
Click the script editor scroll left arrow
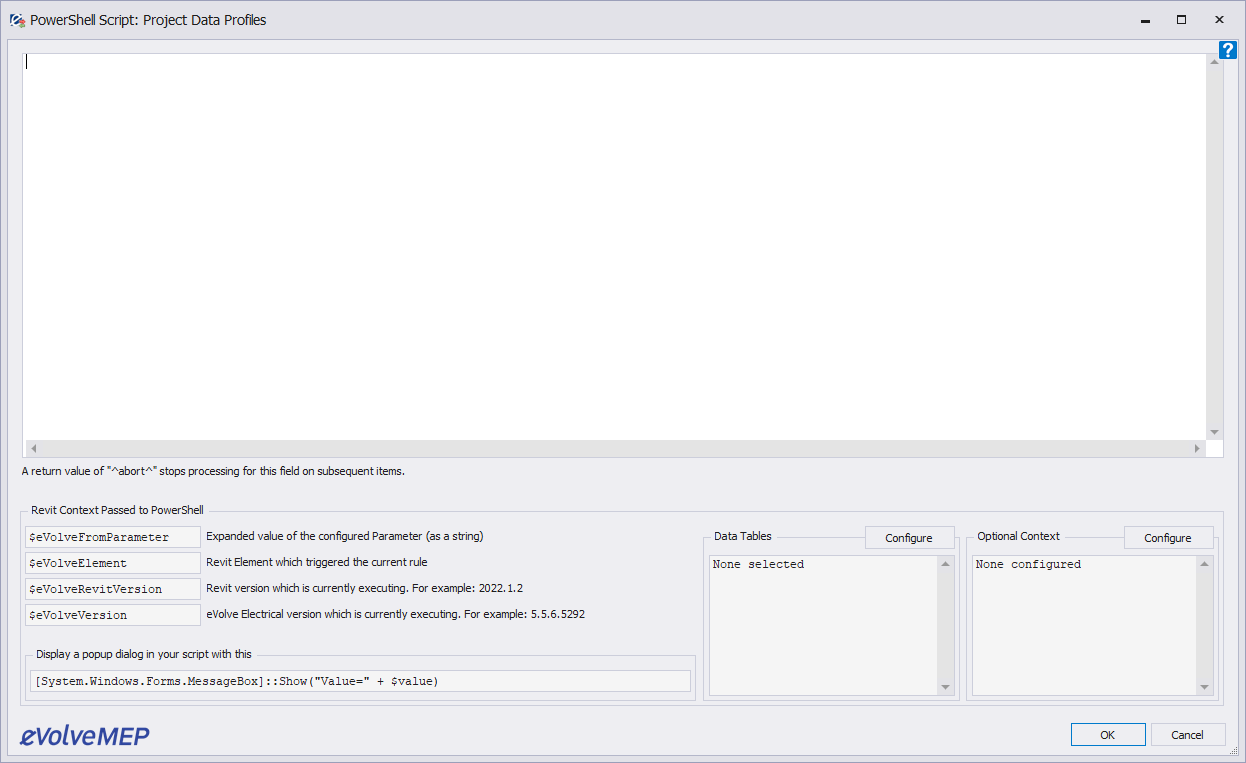(x=32, y=449)
